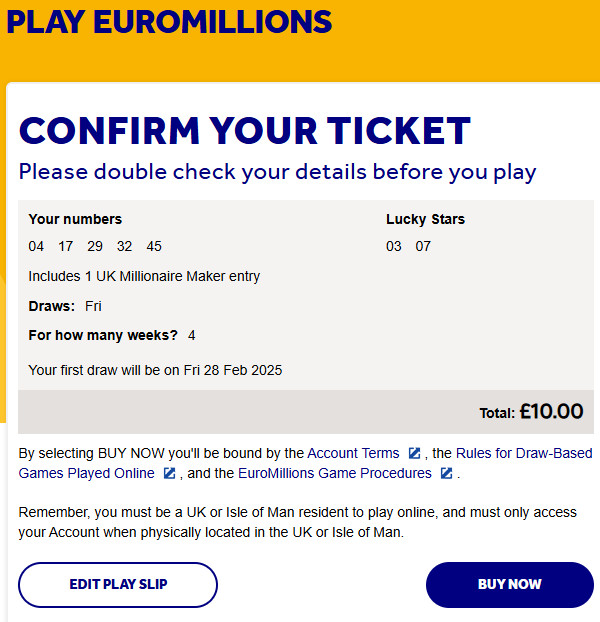Select the main number 17
The image size is (600, 622).
(x=66, y=246)
